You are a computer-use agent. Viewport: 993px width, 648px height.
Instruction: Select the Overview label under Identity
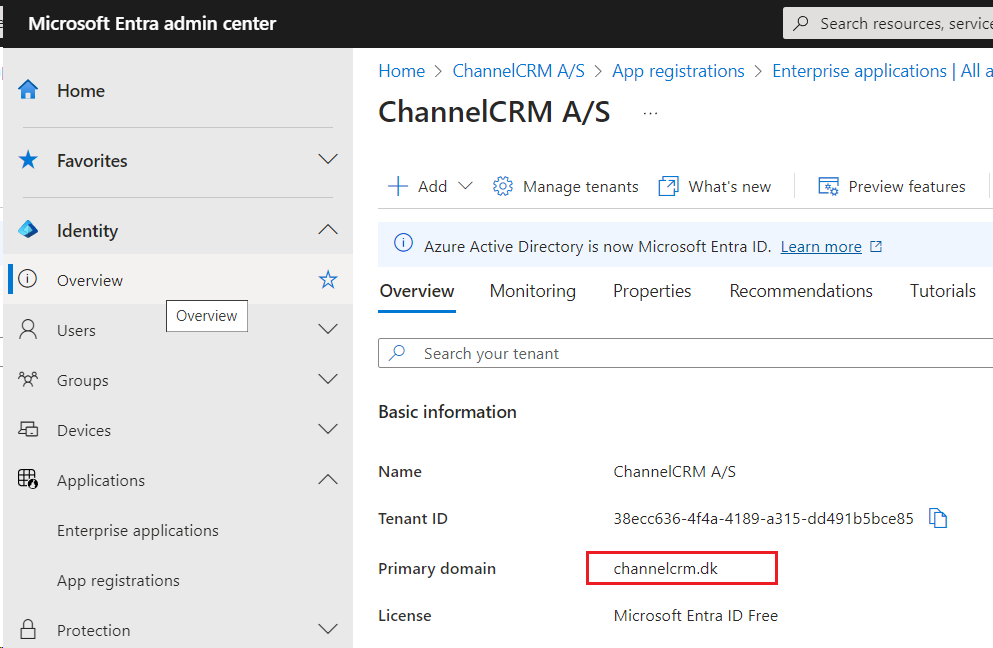point(90,280)
